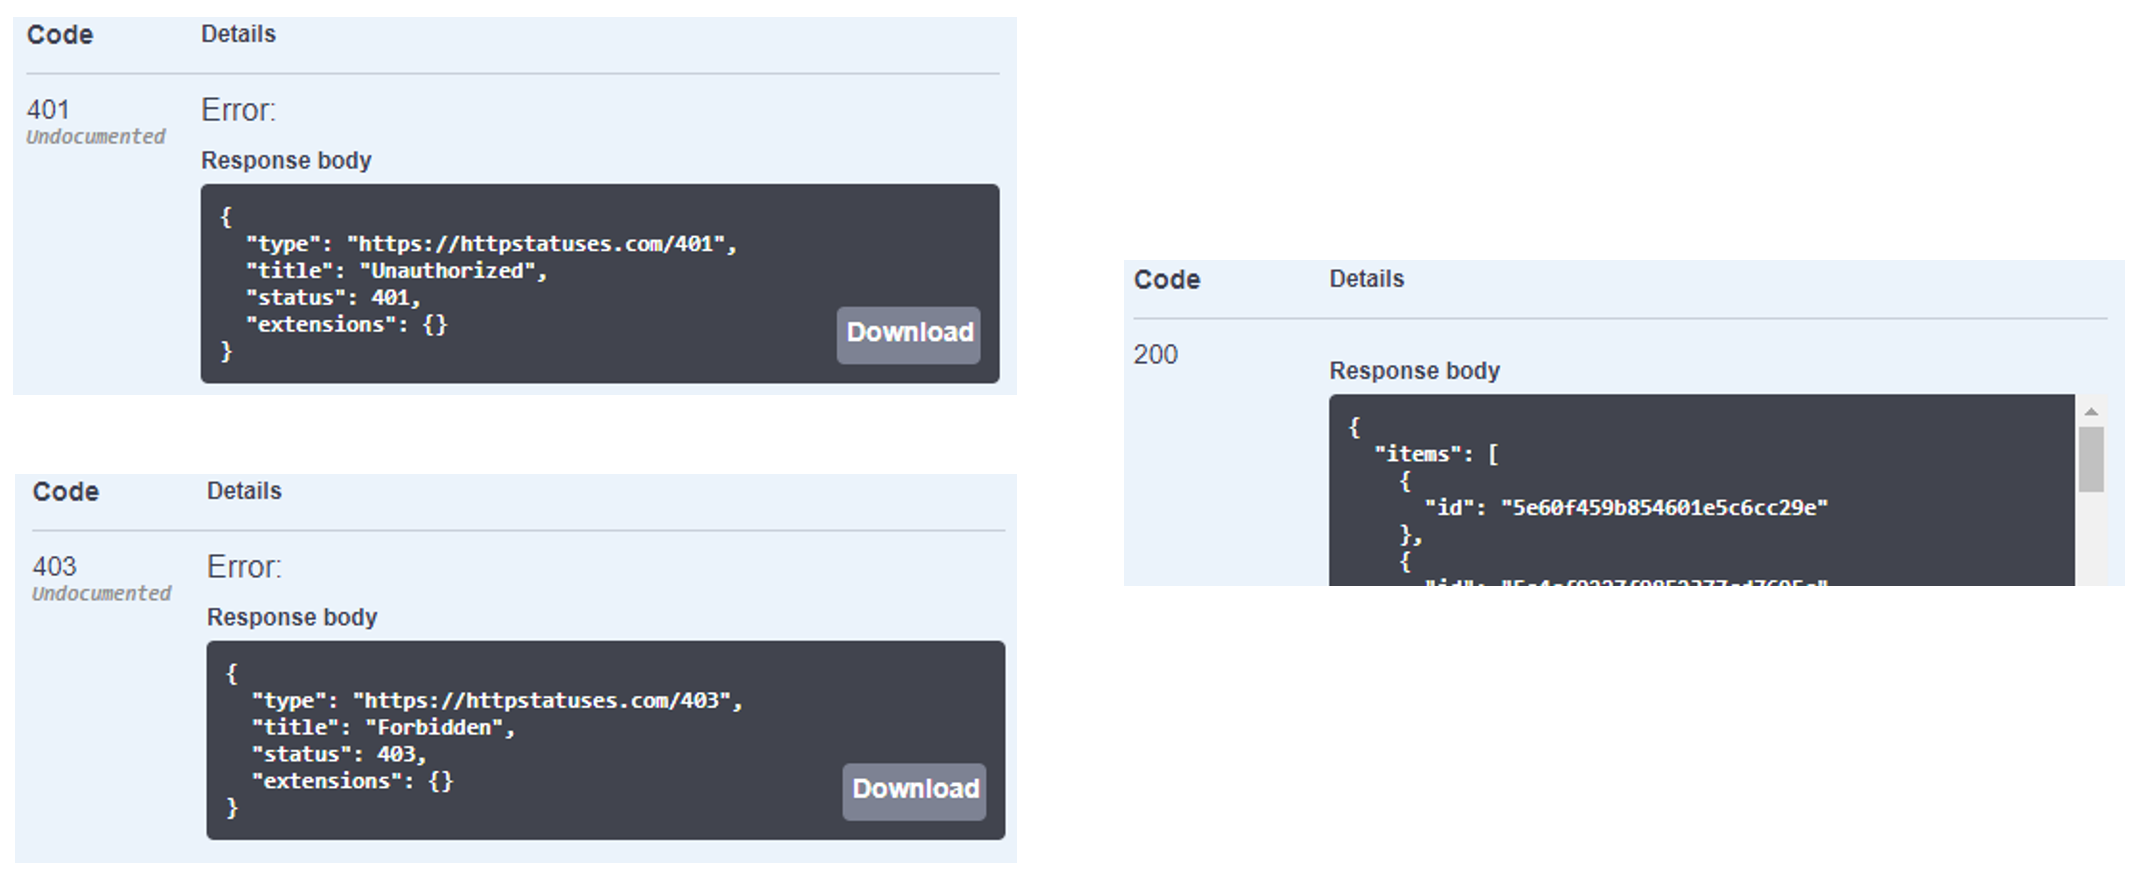Image resolution: width=2139 pixels, height=883 pixels.
Task: Click the Code column header in 200 panel
Action: pos(1166,280)
